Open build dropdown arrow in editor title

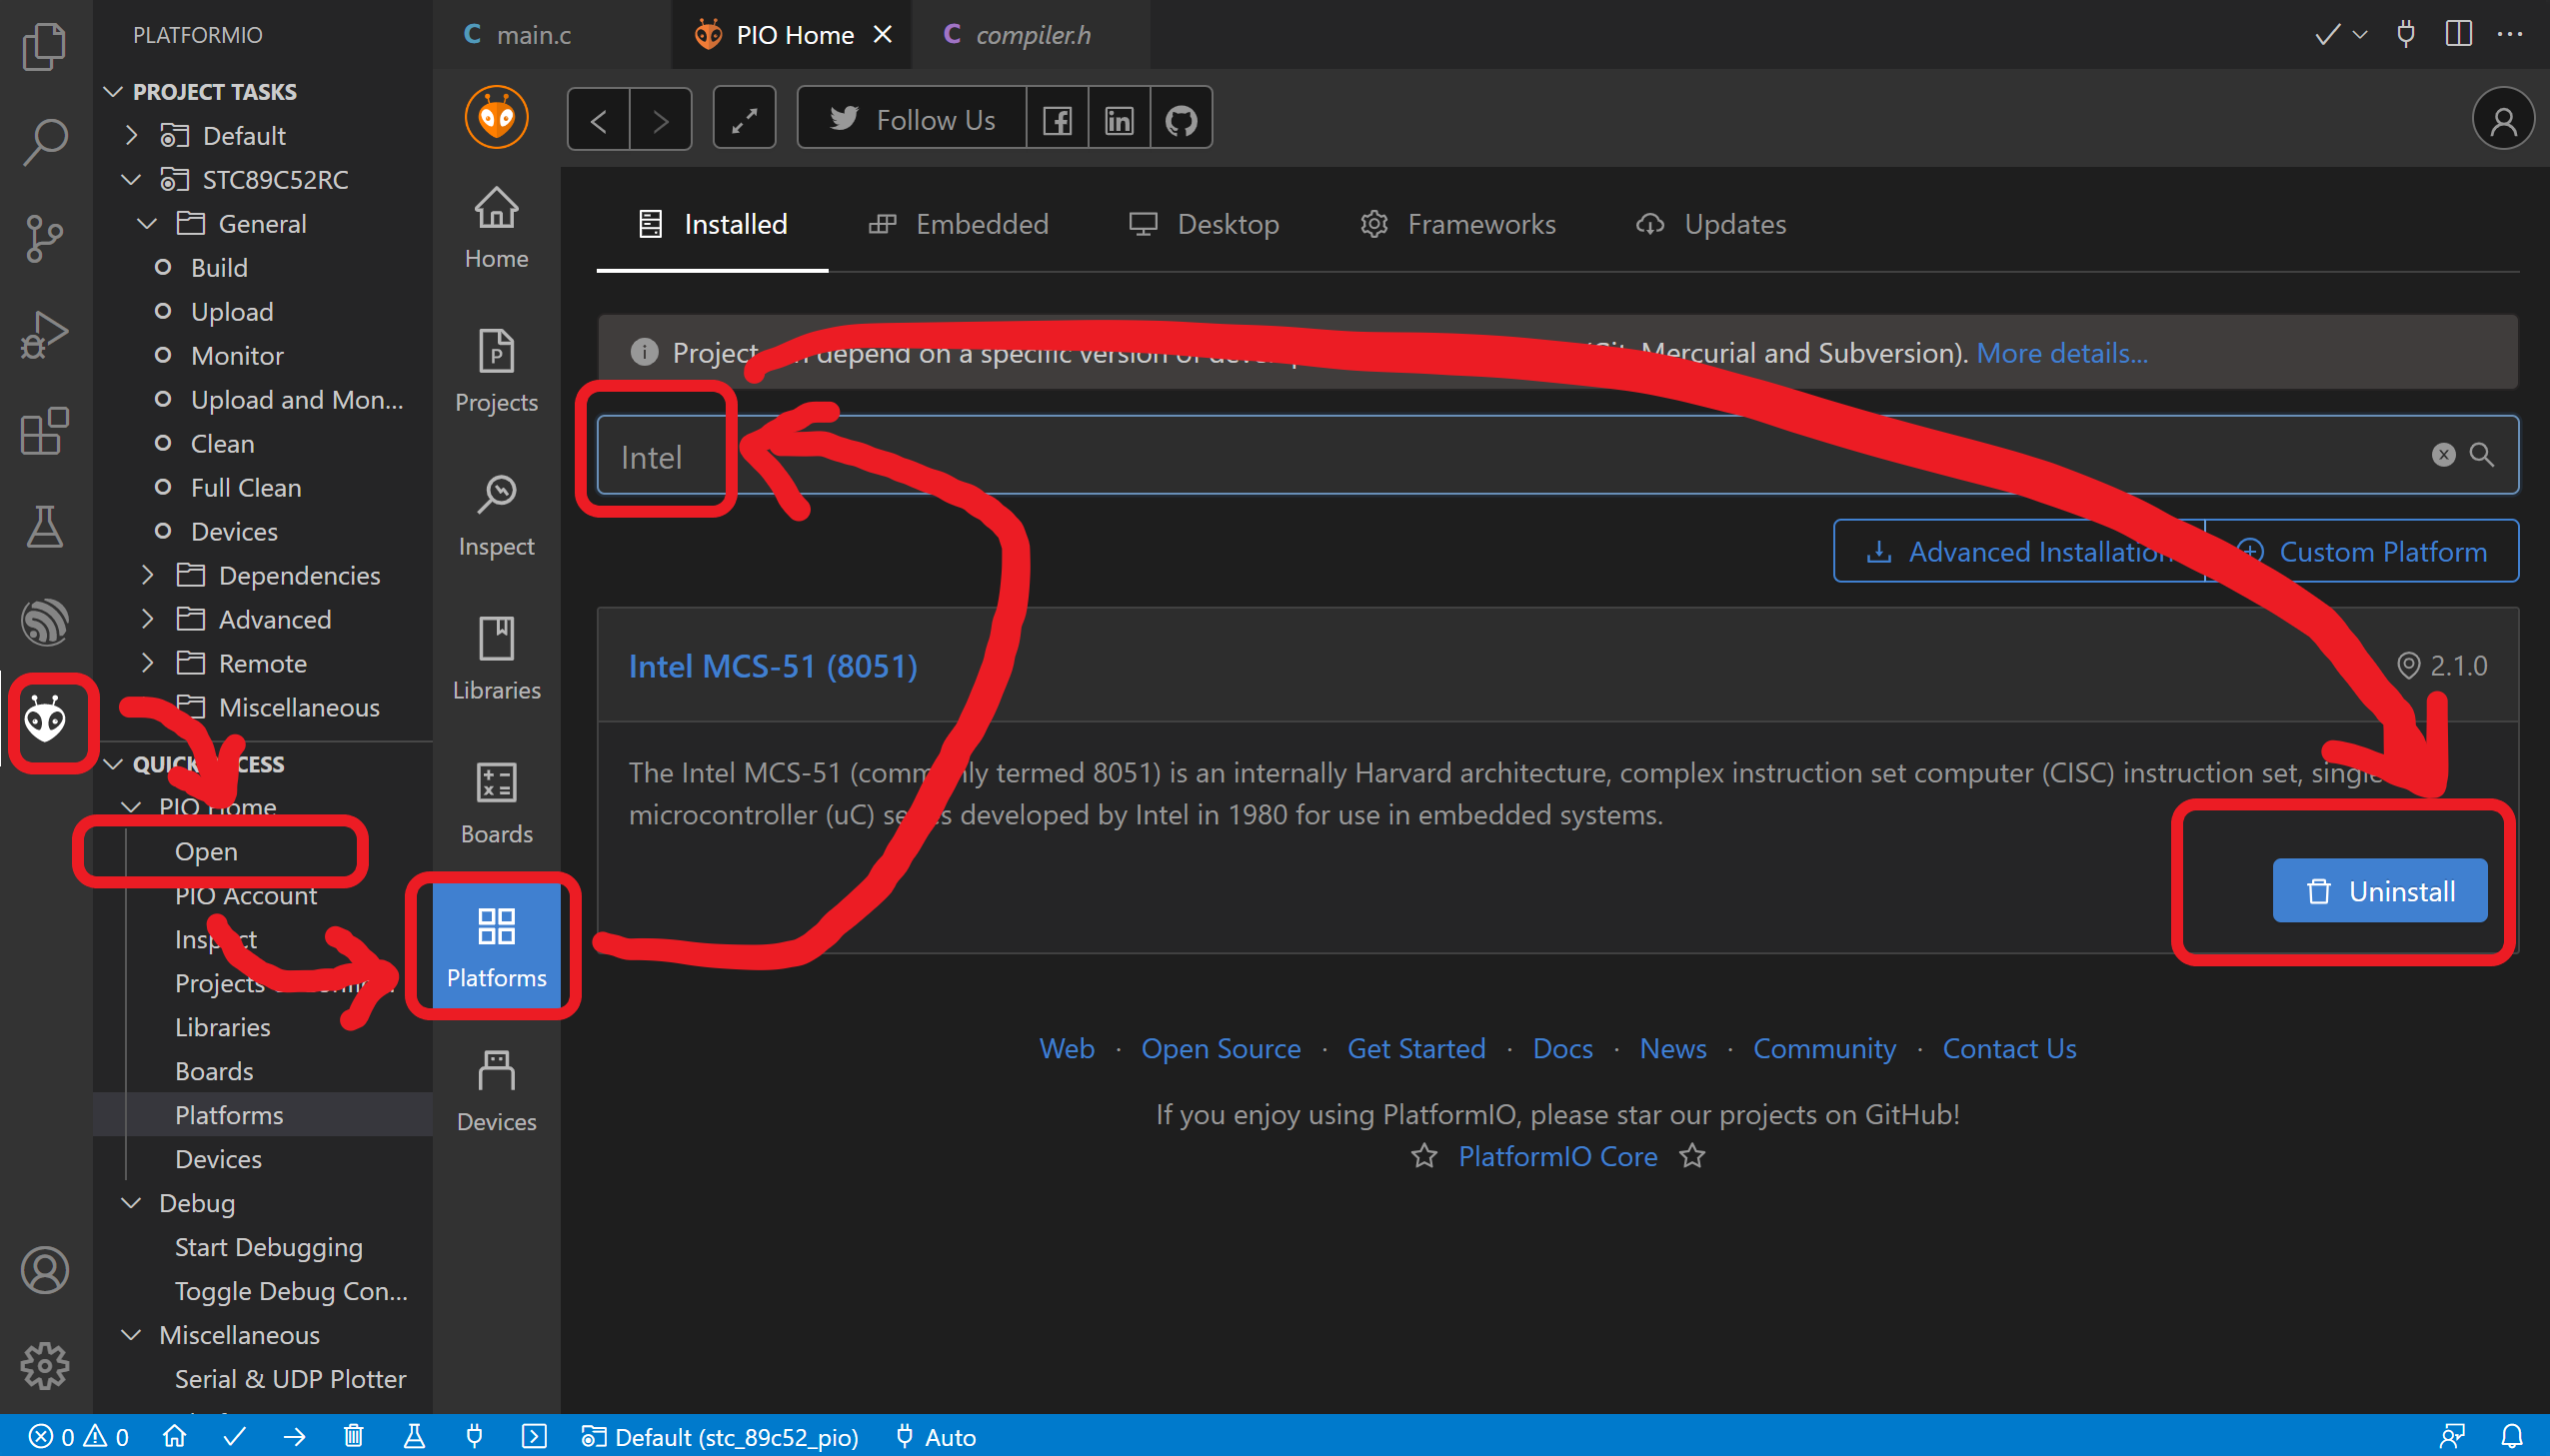[x=2360, y=35]
